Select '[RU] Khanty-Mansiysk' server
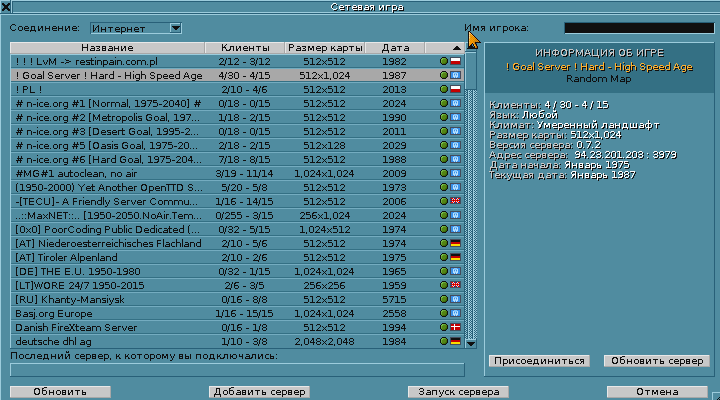The width and height of the screenshot is (720, 400). point(237,299)
